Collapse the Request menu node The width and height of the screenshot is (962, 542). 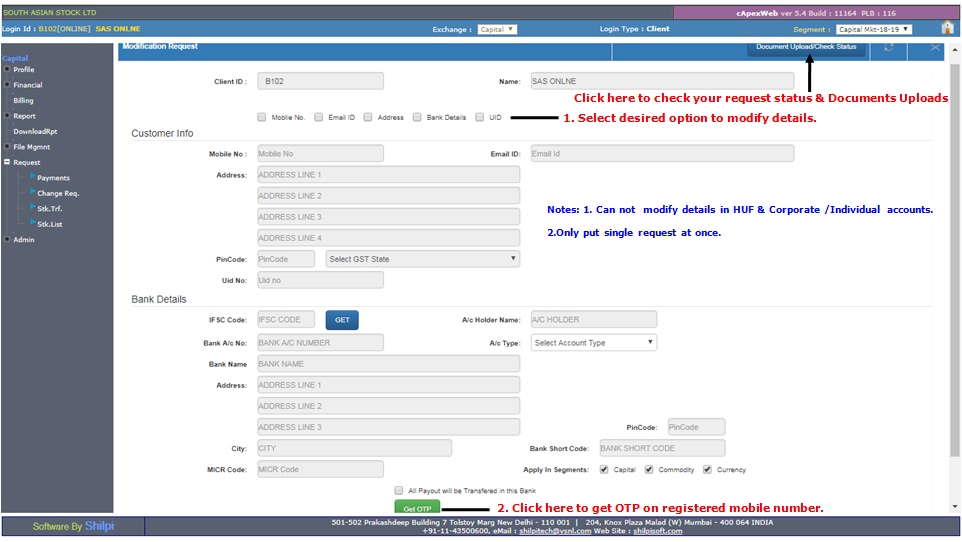pyautogui.click(x=7, y=162)
